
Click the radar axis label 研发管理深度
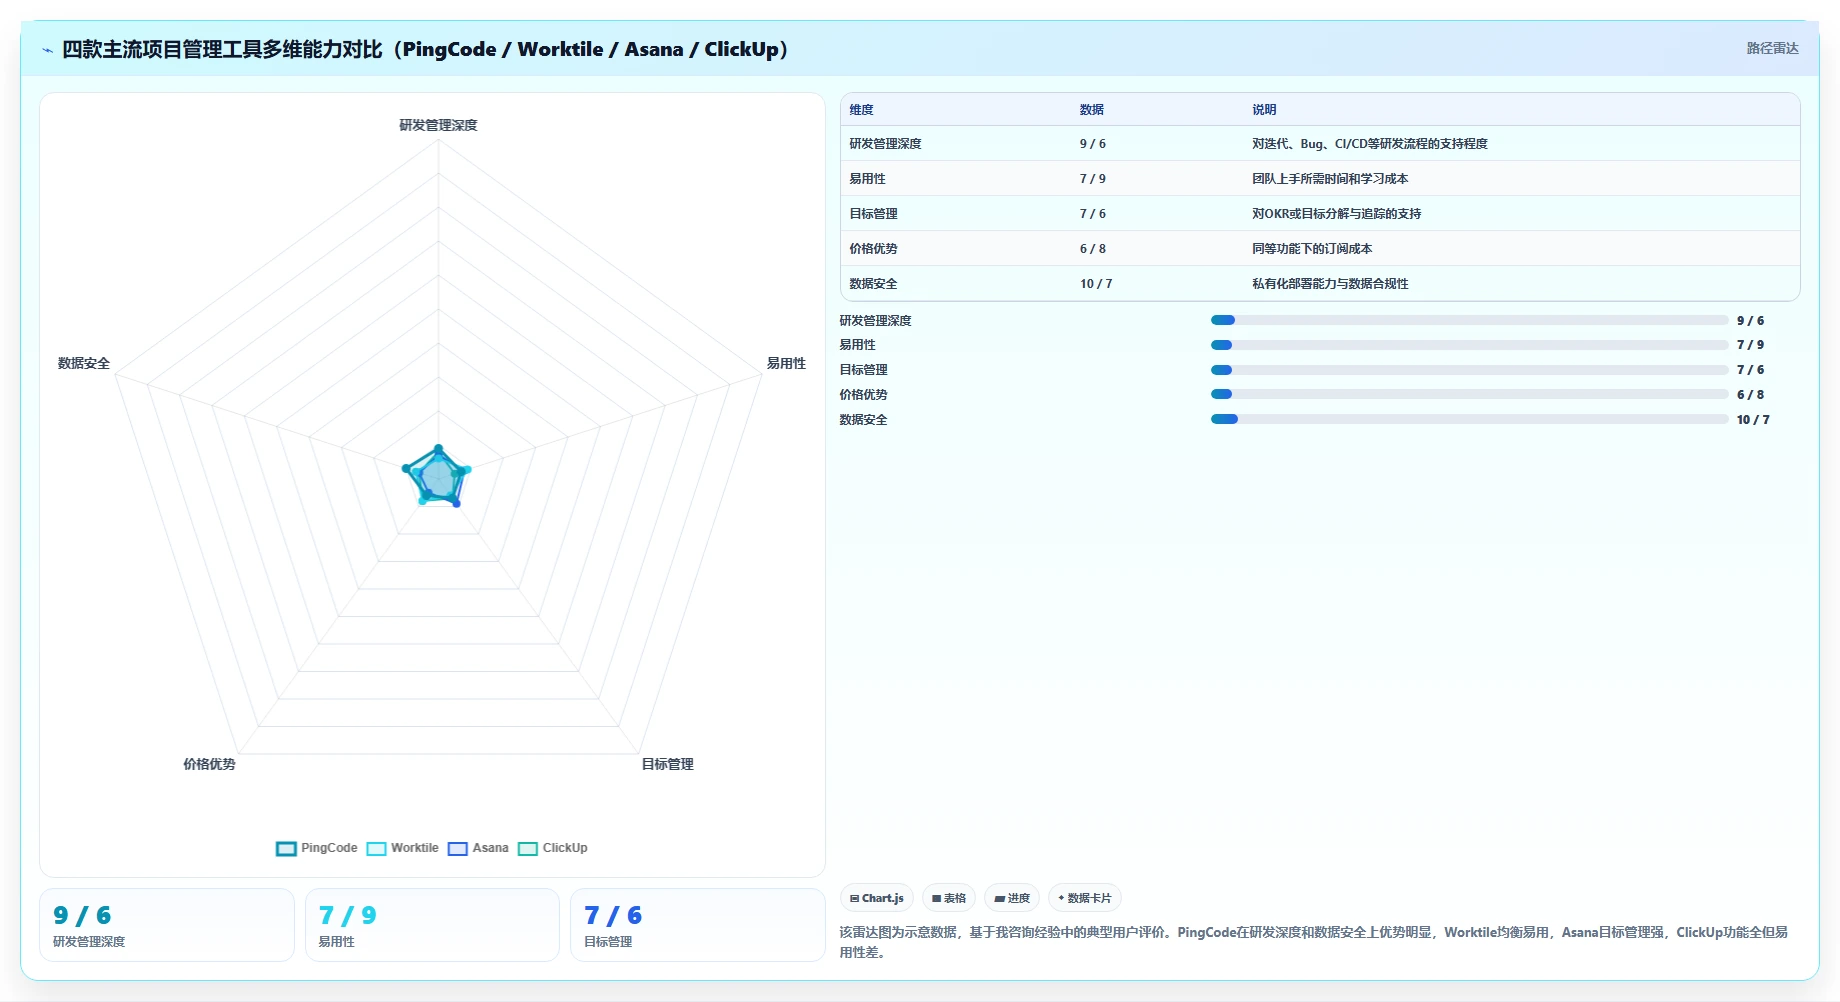tap(438, 125)
